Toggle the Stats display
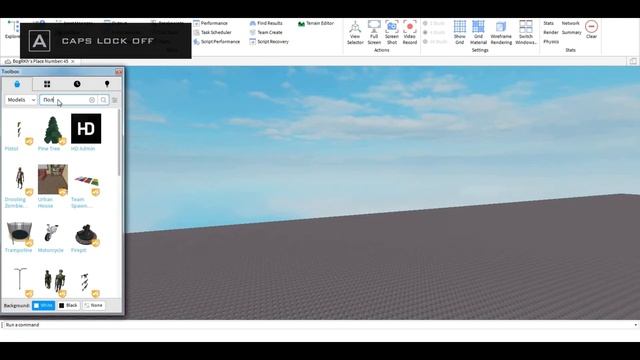The image size is (640, 360). click(549, 23)
